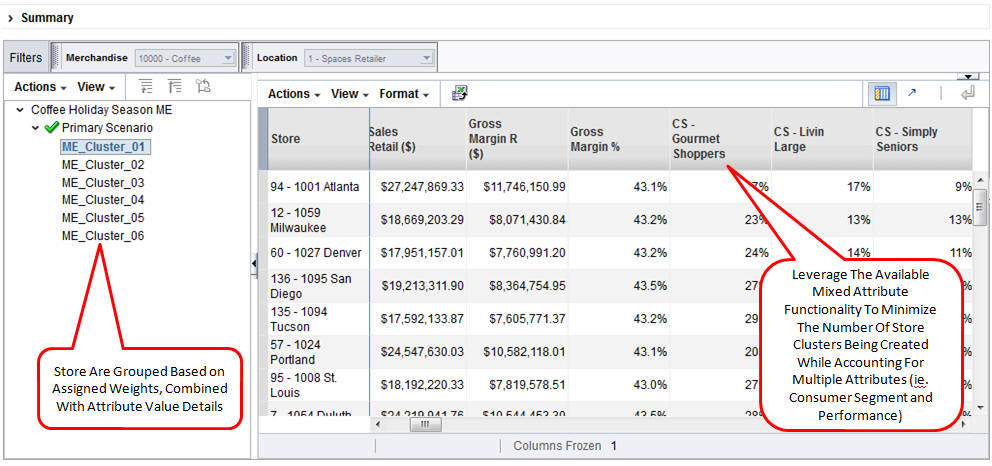Image resolution: width=992 pixels, height=466 pixels.
Task: Click the detach table arrow icon
Action: click(x=912, y=93)
